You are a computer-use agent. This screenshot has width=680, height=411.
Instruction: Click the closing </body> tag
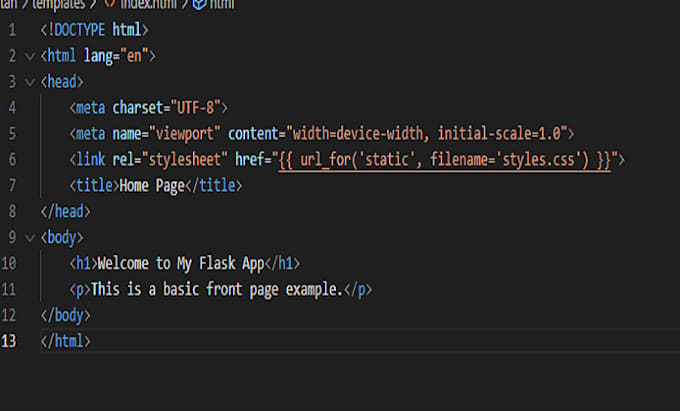[65, 315]
